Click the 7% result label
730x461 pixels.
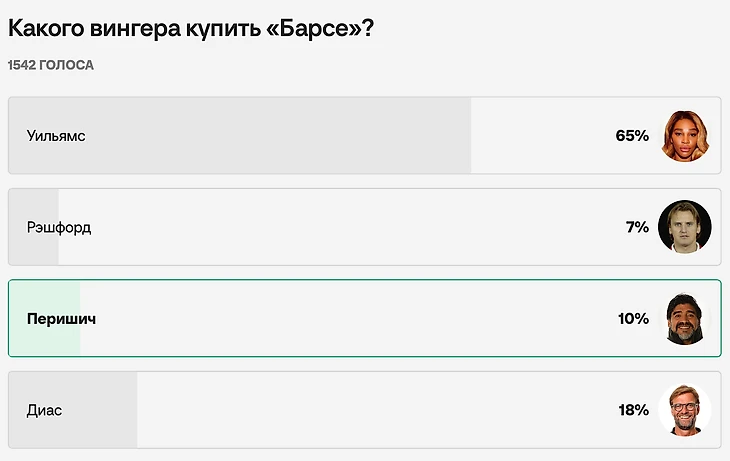(x=637, y=227)
